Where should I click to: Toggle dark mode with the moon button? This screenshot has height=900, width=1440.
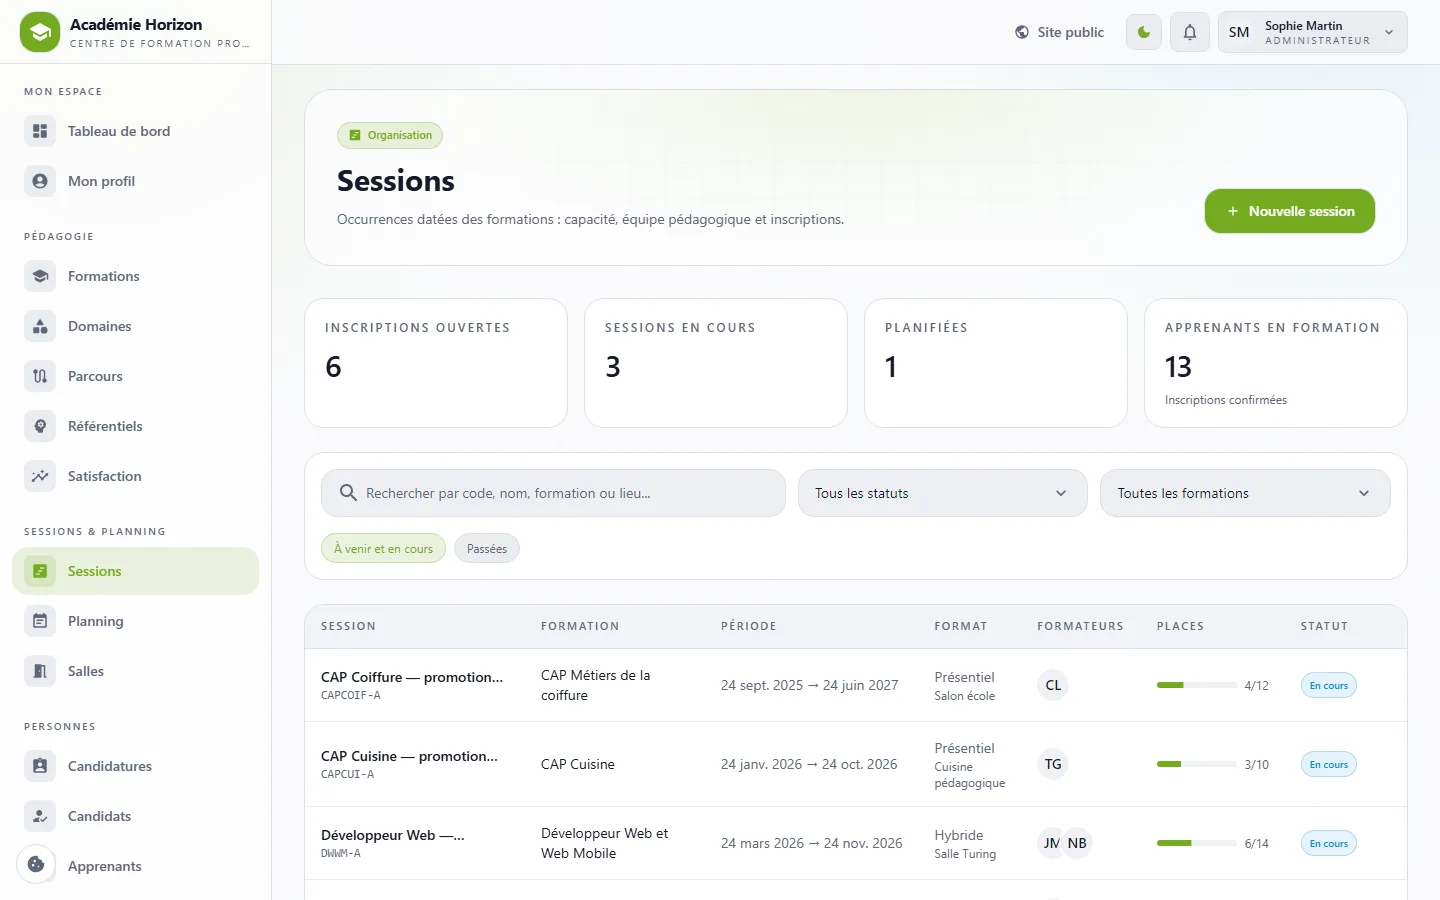pos(1144,32)
